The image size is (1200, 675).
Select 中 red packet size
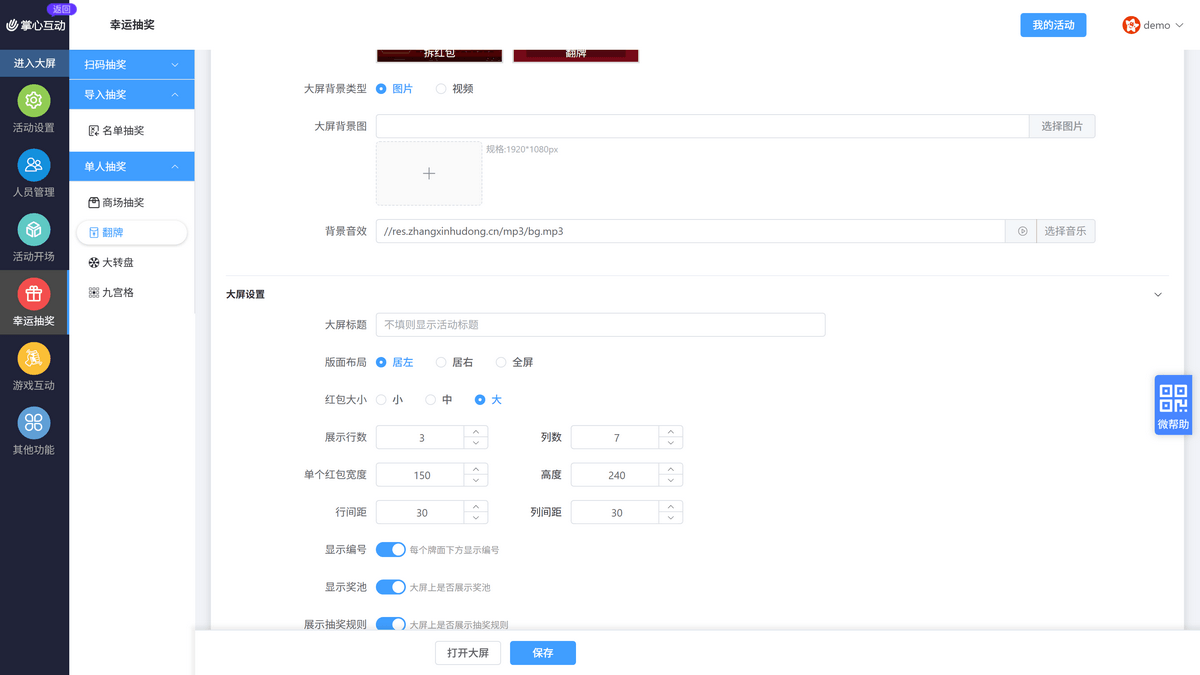[x=431, y=399]
